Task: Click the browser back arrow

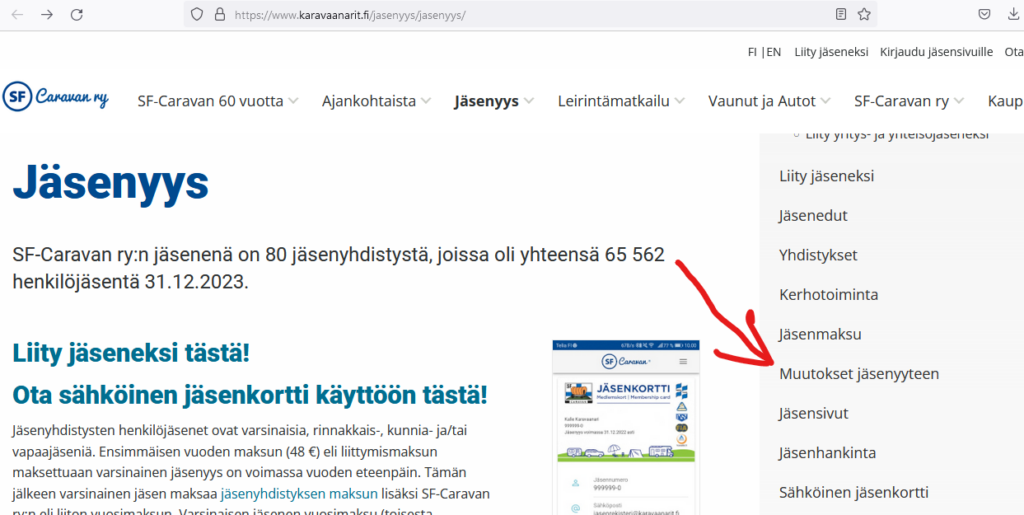Action: [x=17, y=15]
